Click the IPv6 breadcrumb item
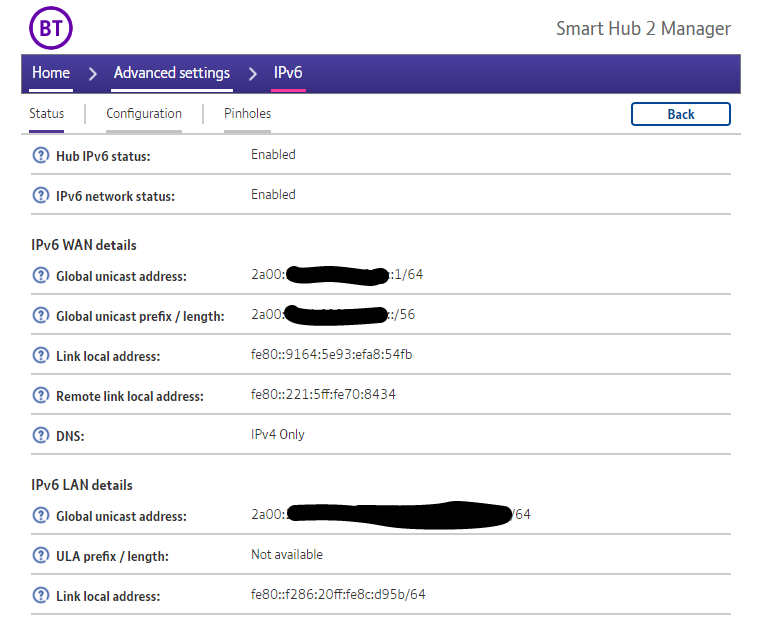 click(x=288, y=73)
